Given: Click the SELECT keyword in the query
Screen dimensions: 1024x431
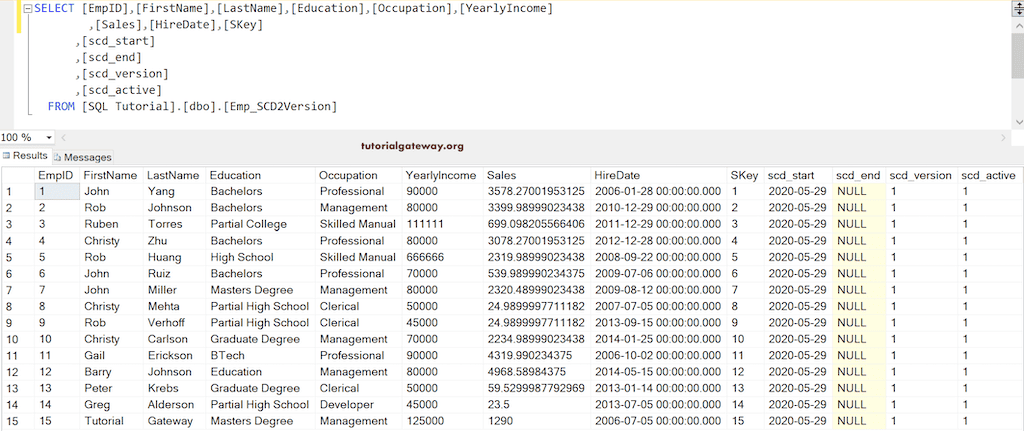Looking at the screenshot, I should [54, 8].
